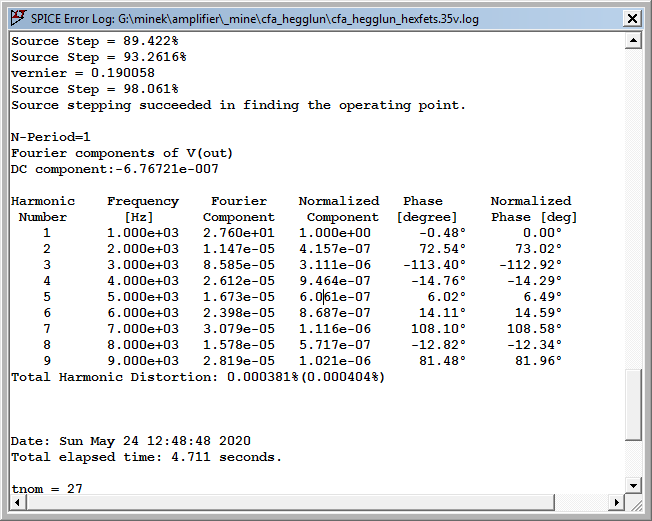Click the normalized value 3.111e-06

tap(335, 265)
